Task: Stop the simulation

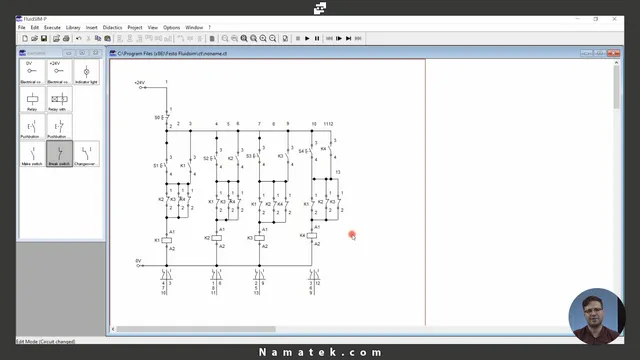Action: click(298, 38)
